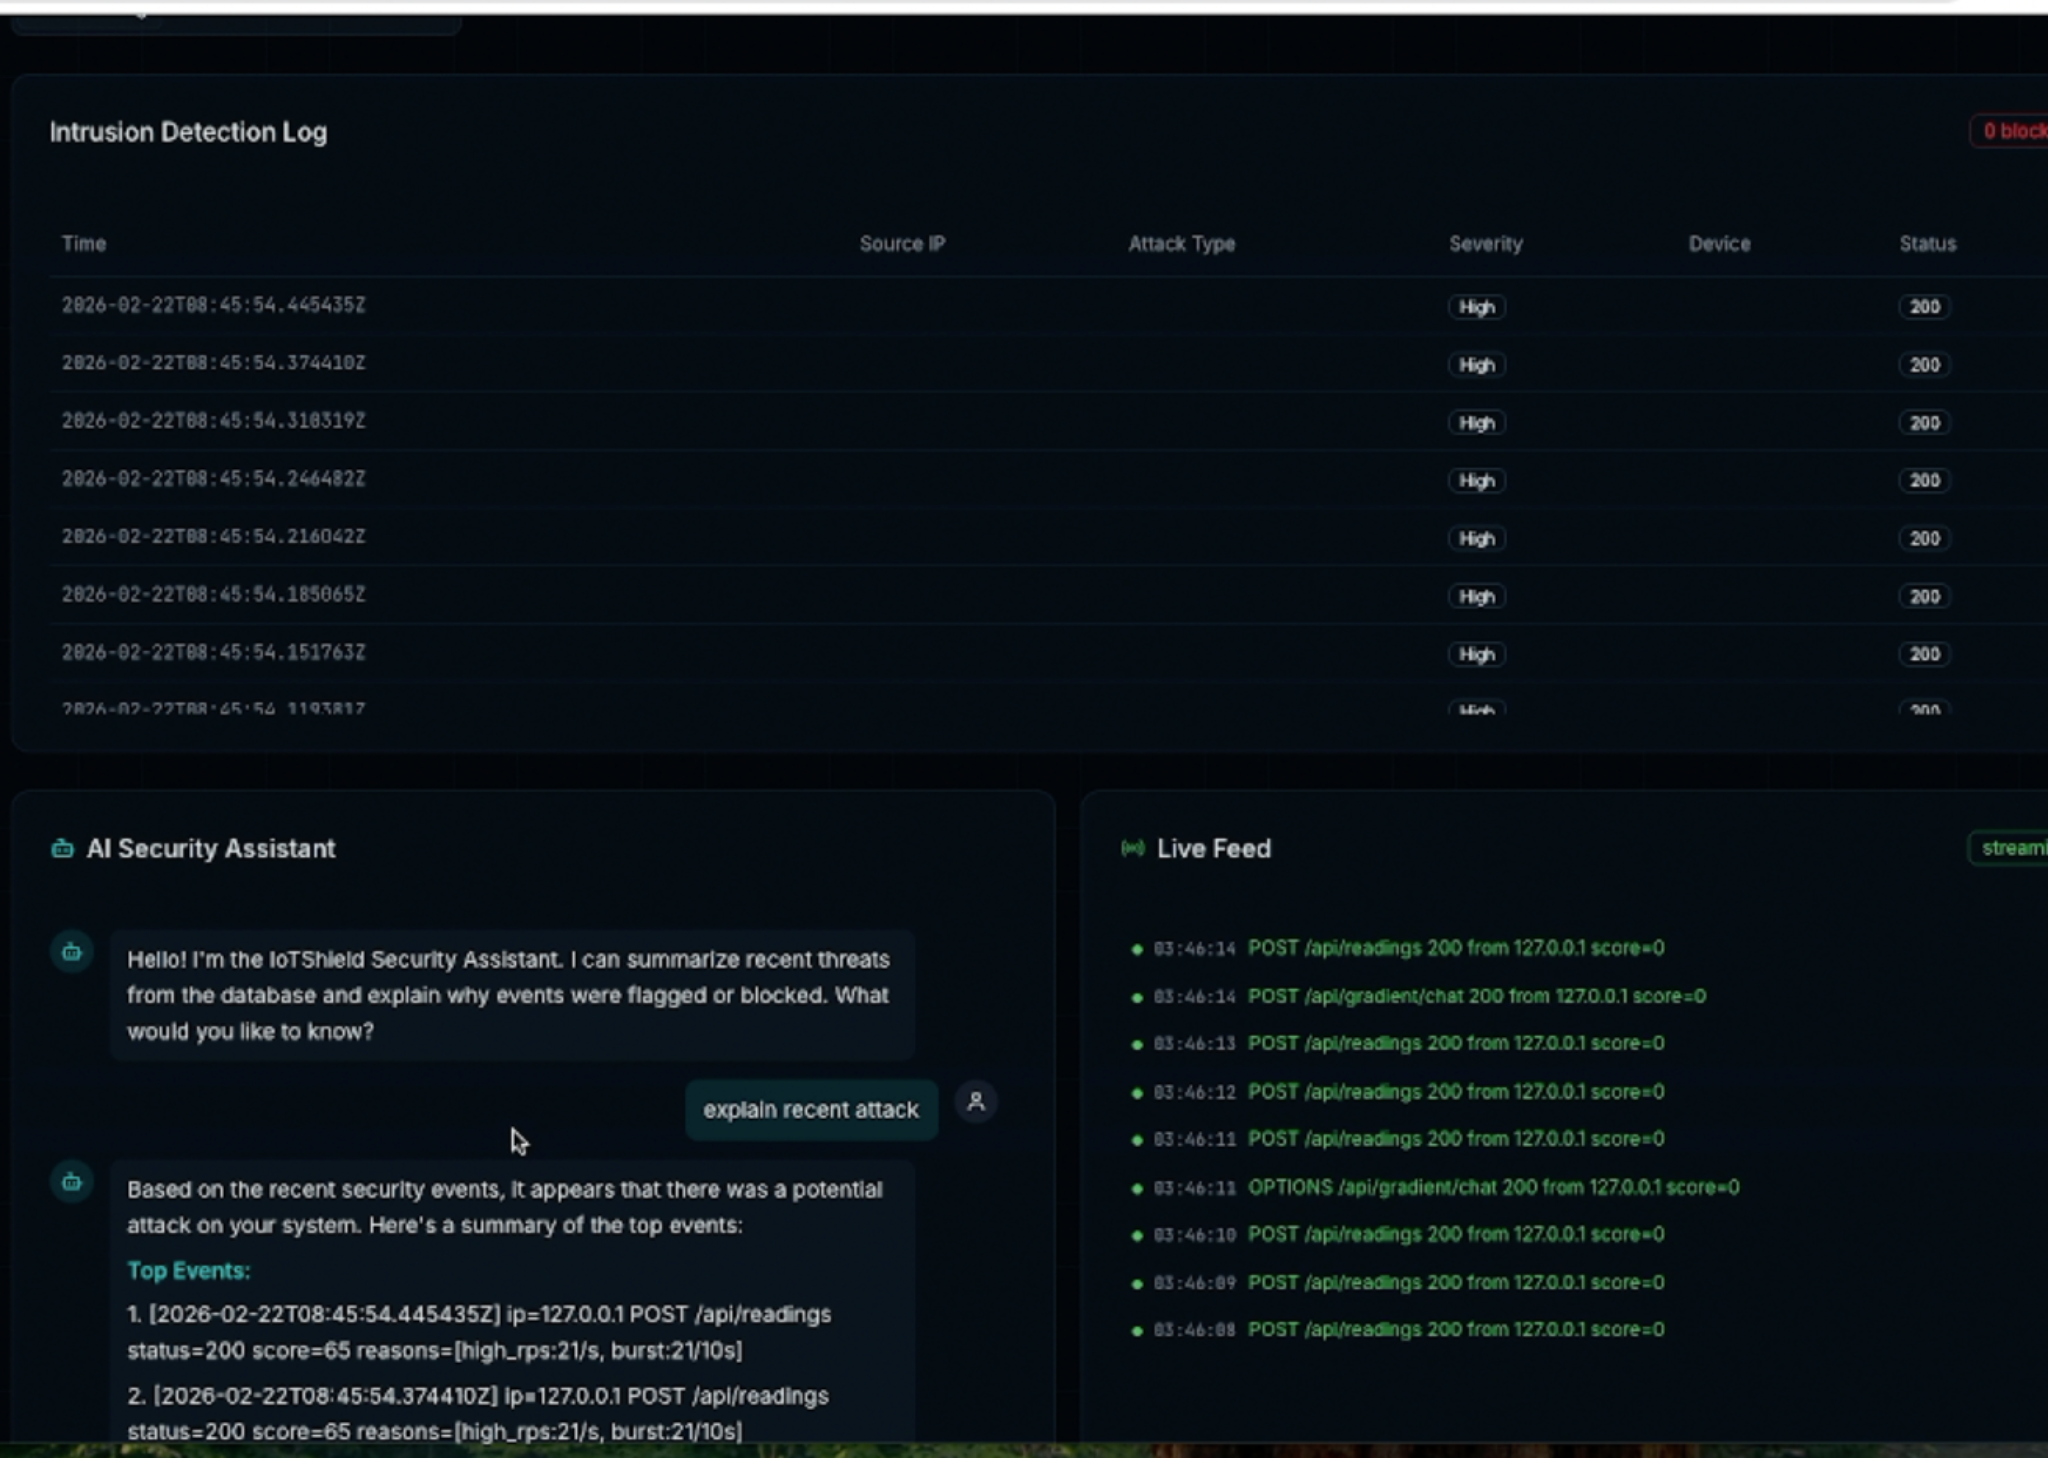The image size is (2048, 1458).
Task: Click the bot avatar beside the attack summary
Action: 71,1182
